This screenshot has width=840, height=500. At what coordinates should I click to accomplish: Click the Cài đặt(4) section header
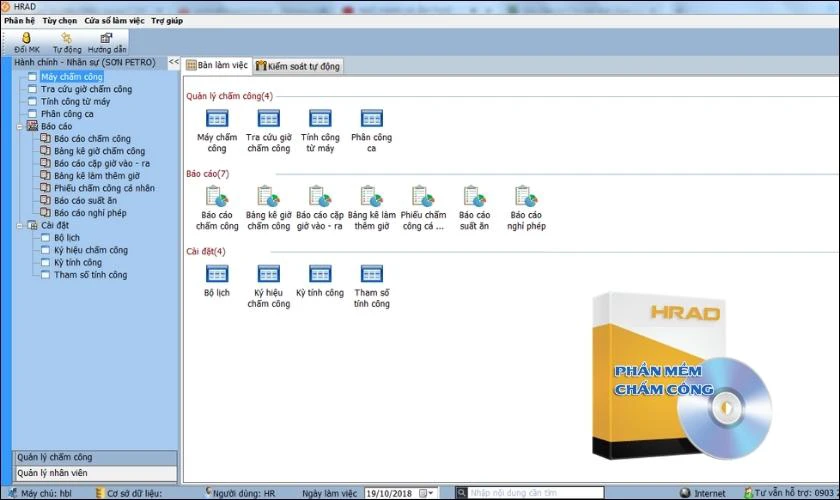tap(206, 251)
